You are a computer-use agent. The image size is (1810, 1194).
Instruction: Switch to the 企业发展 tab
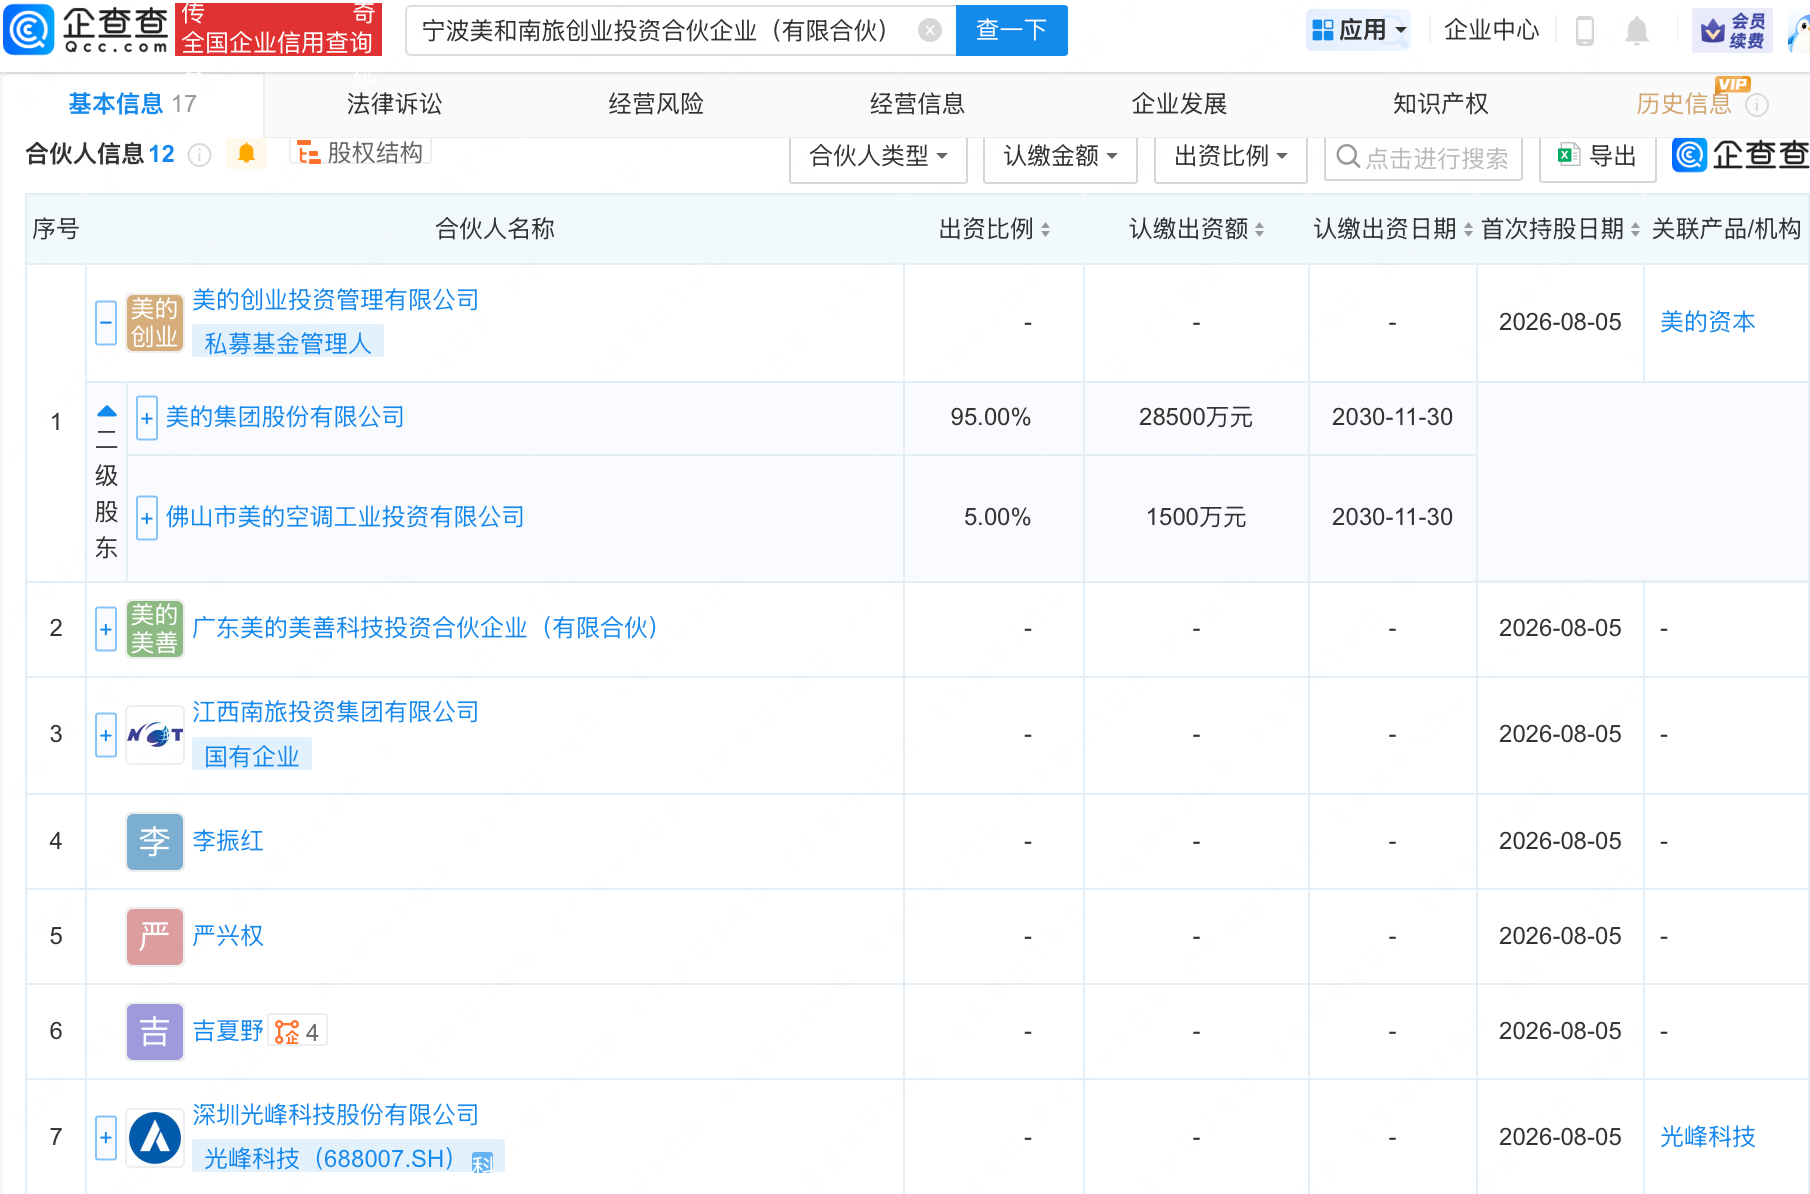point(1179,104)
